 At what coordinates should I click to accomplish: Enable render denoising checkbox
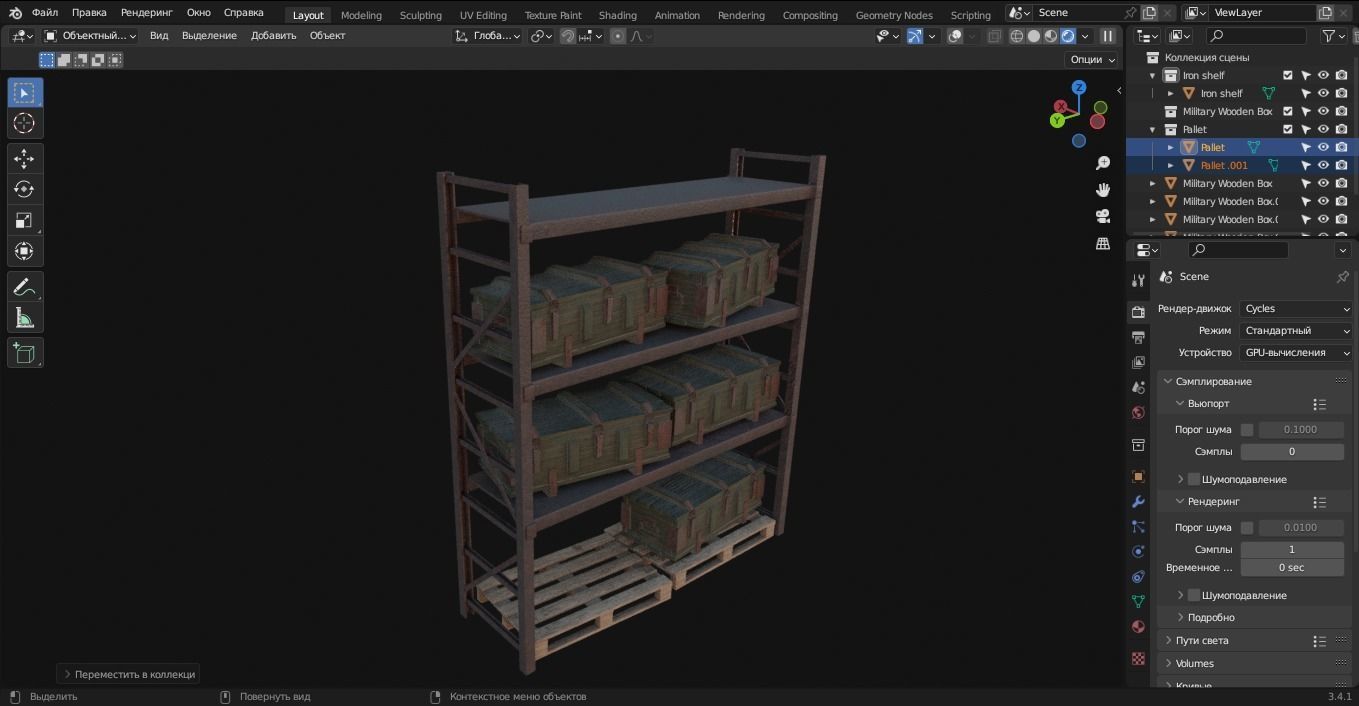pyautogui.click(x=1194, y=595)
